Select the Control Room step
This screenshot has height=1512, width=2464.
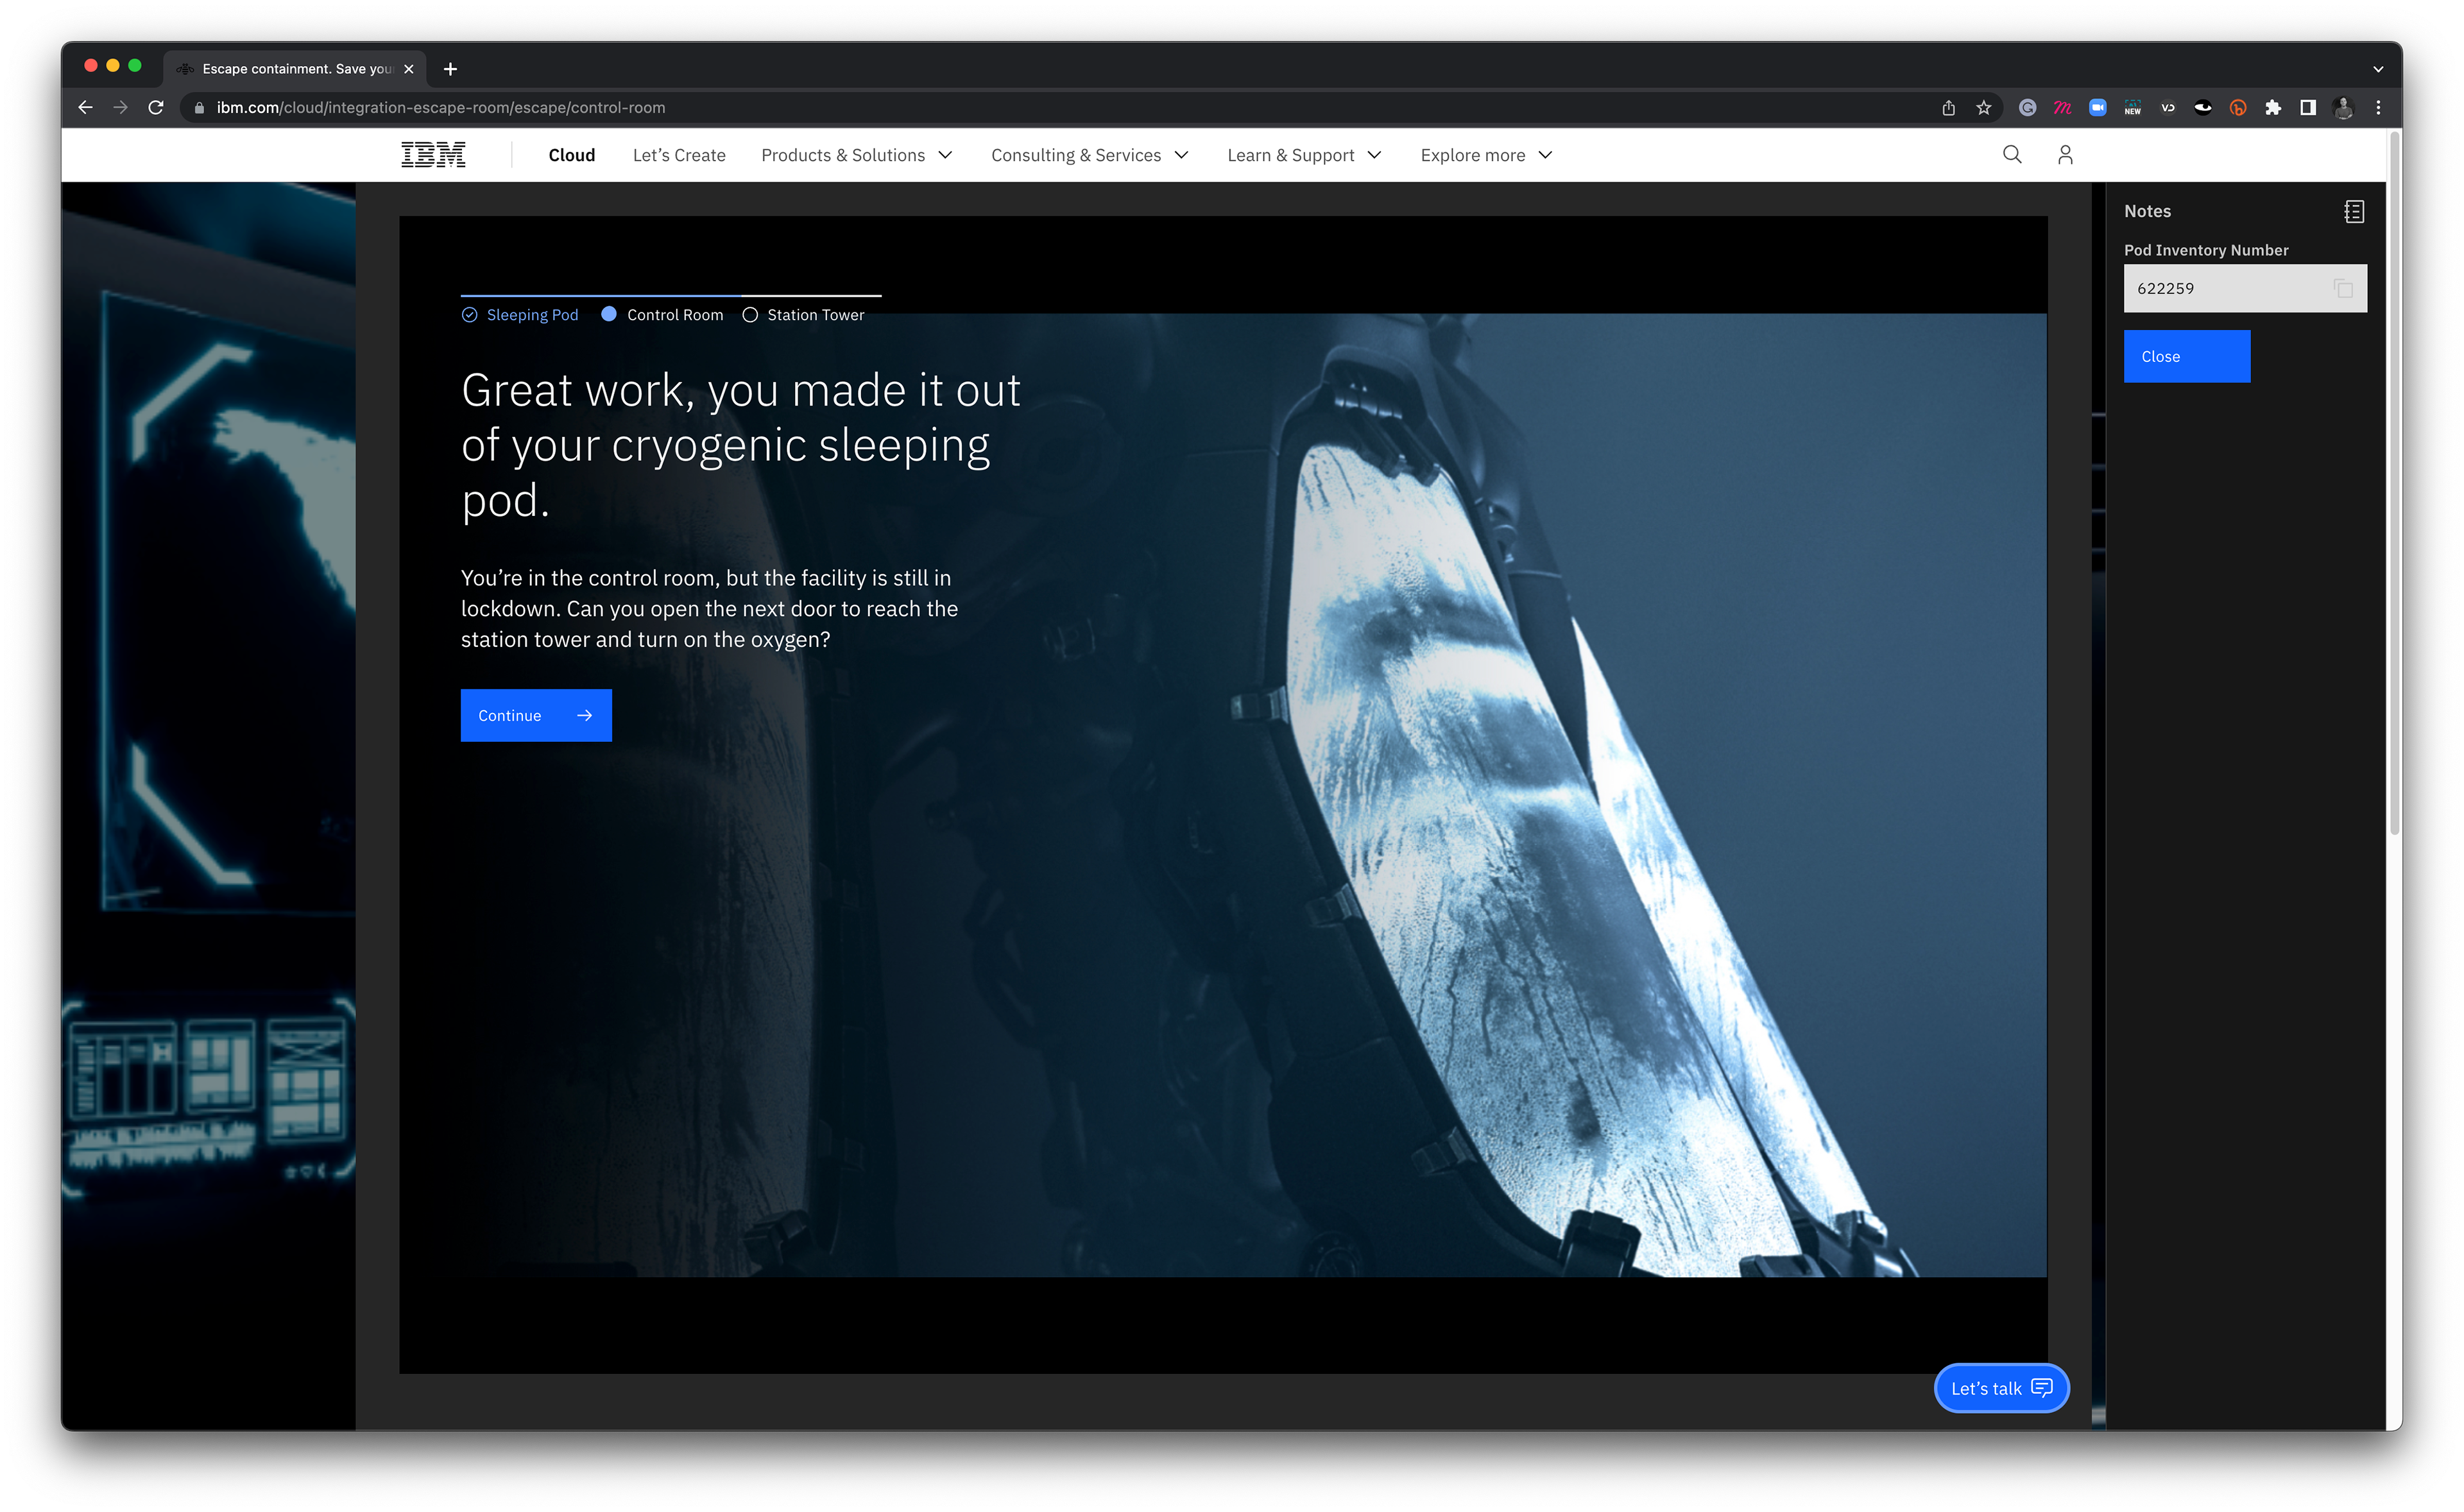(662, 315)
